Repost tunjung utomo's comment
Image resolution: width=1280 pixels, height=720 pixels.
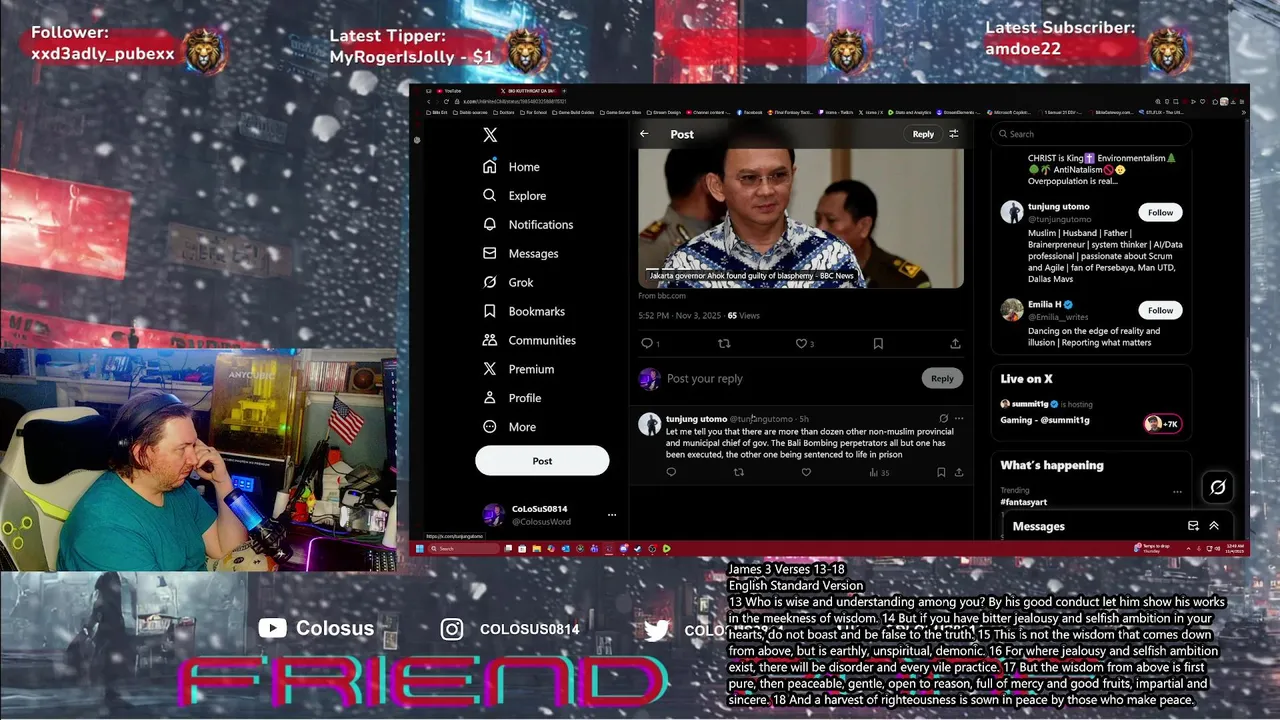coord(739,472)
